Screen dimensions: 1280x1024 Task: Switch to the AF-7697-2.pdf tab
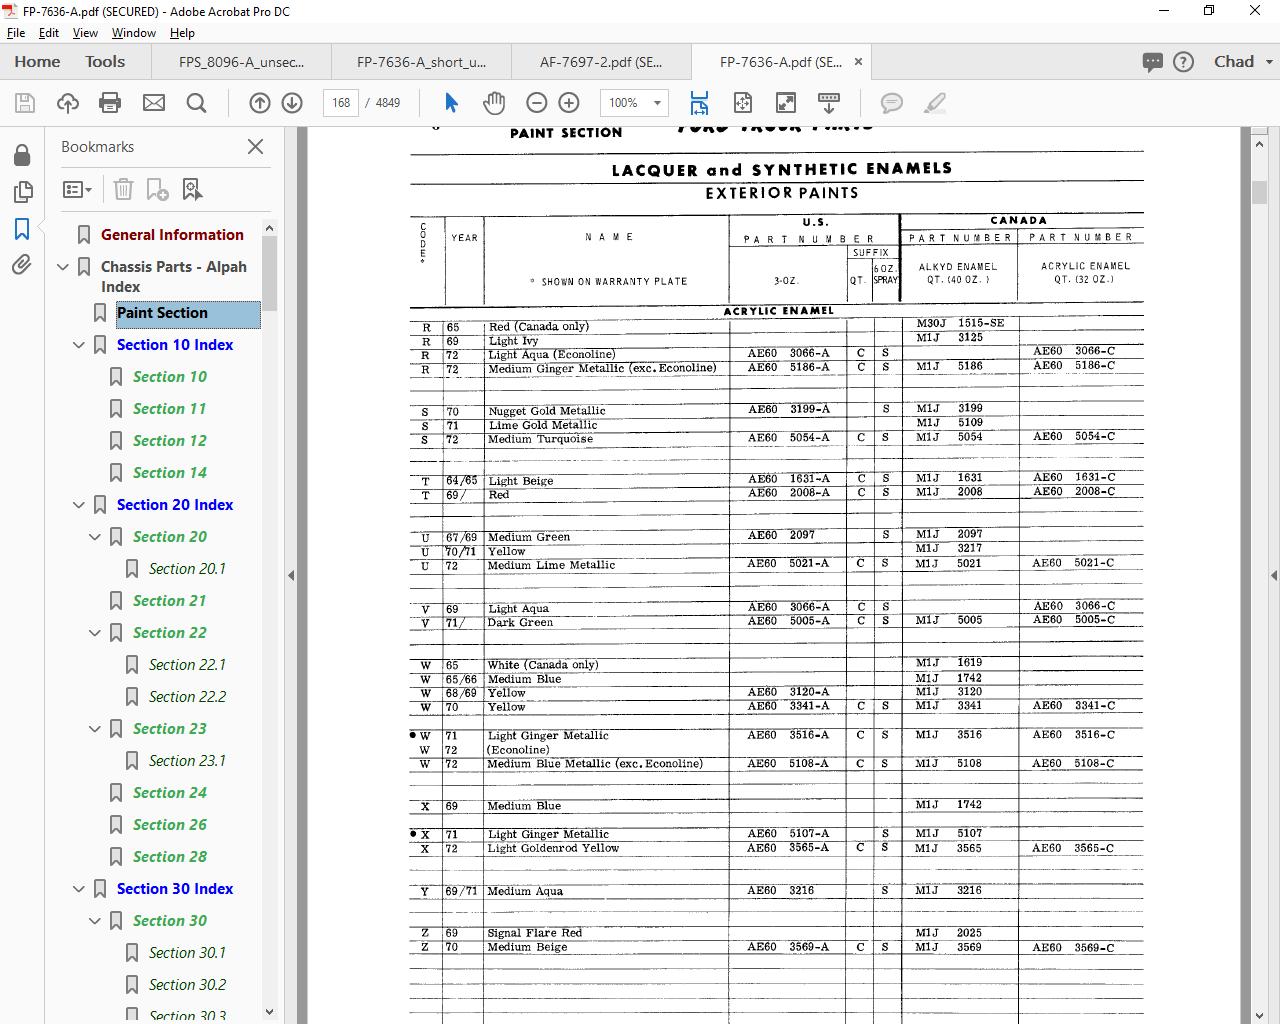tap(600, 62)
